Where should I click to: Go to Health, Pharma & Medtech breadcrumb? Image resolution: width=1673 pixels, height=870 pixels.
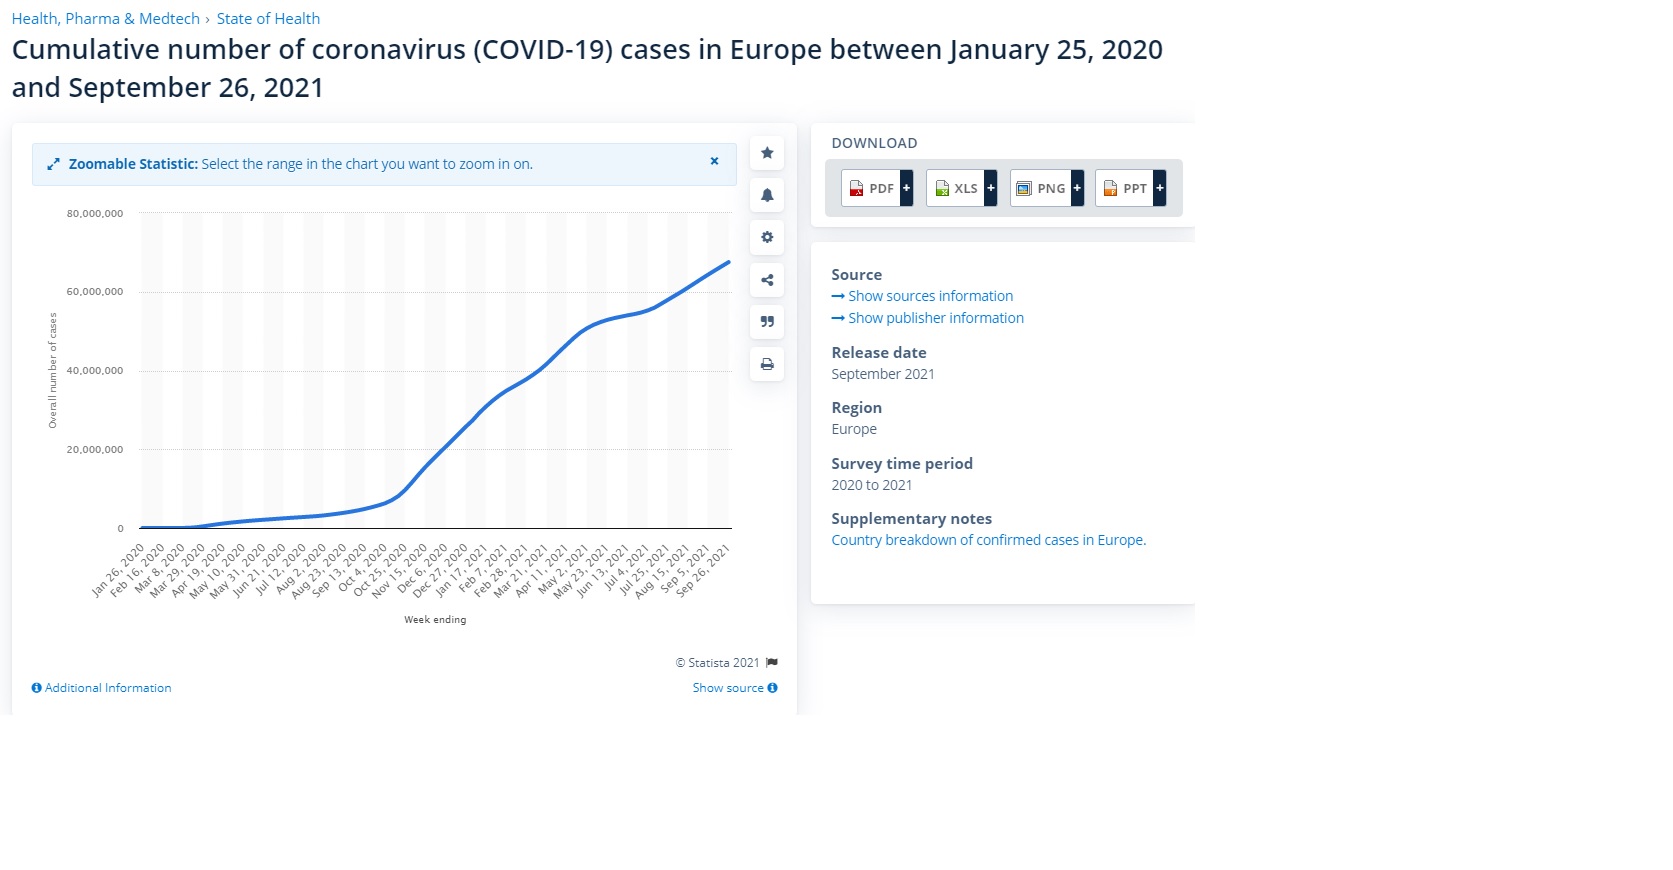click(105, 19)
